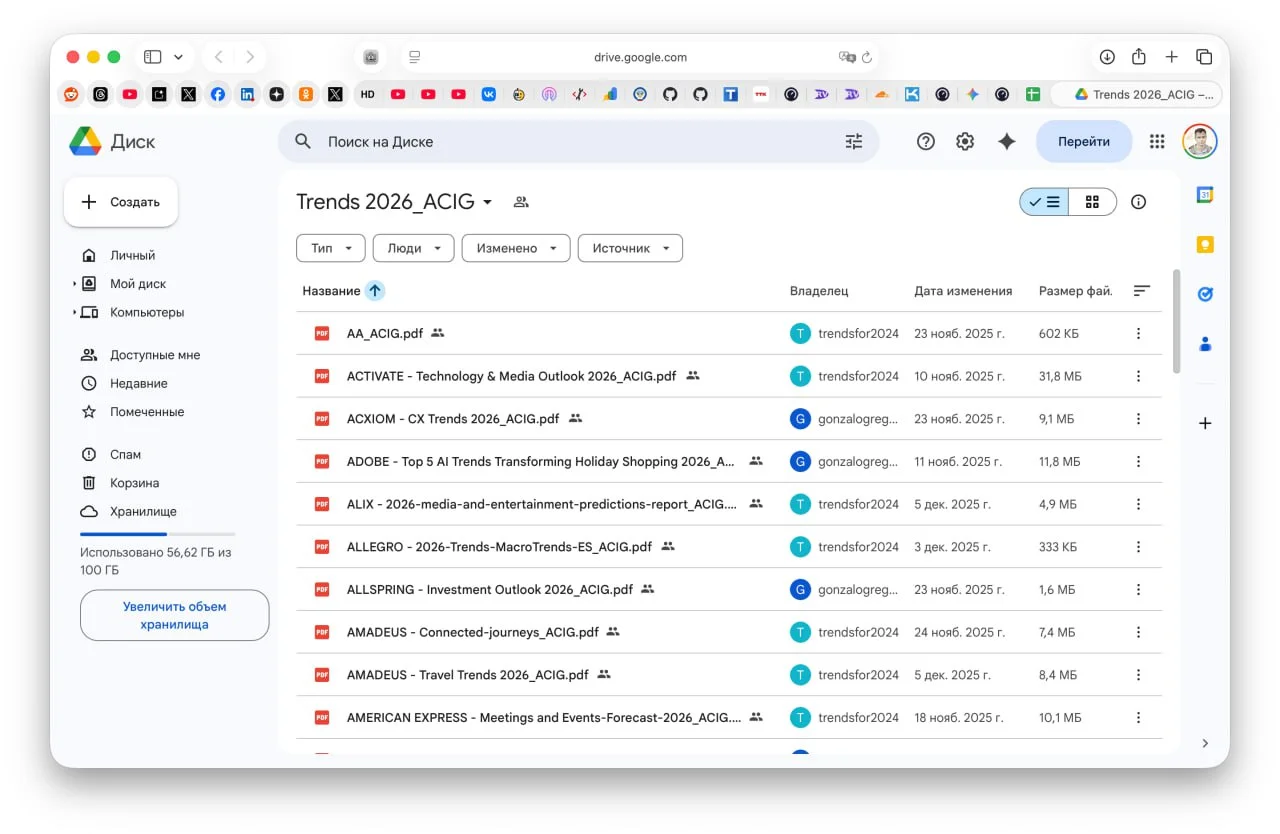Viewport: 1280px width, 834px height.
Task: Reverse name sort direction arrow
Action: pyautogui.click(x=375, y=291)
